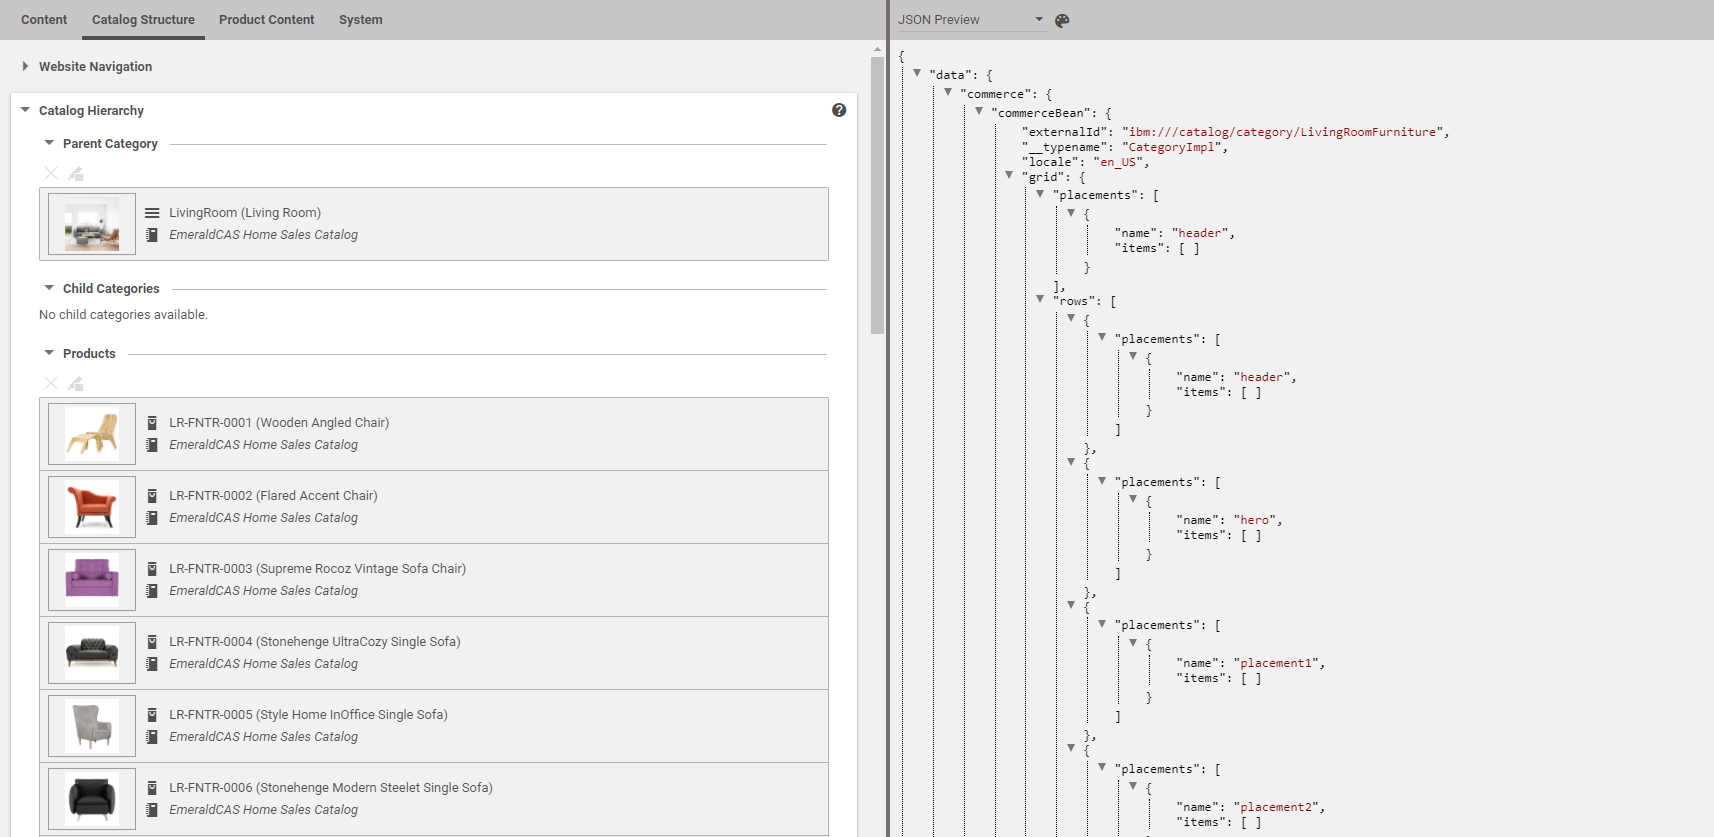
Task: Switch to the Product Content tab
Action: coord(266,20)
